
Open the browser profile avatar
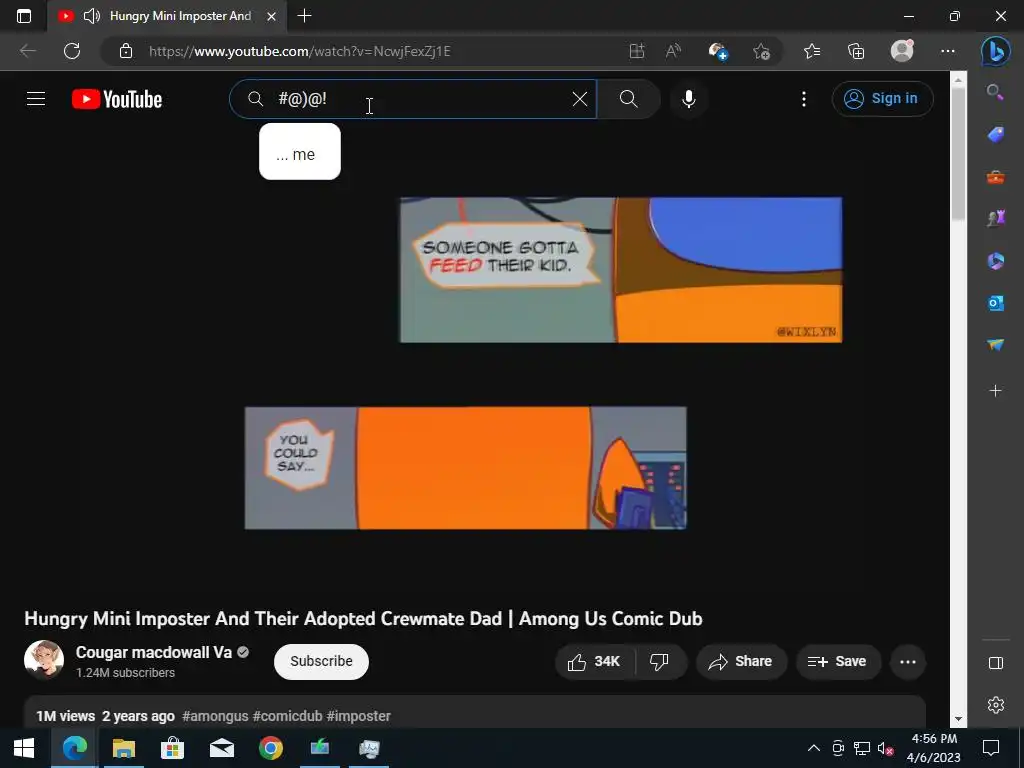902,50
